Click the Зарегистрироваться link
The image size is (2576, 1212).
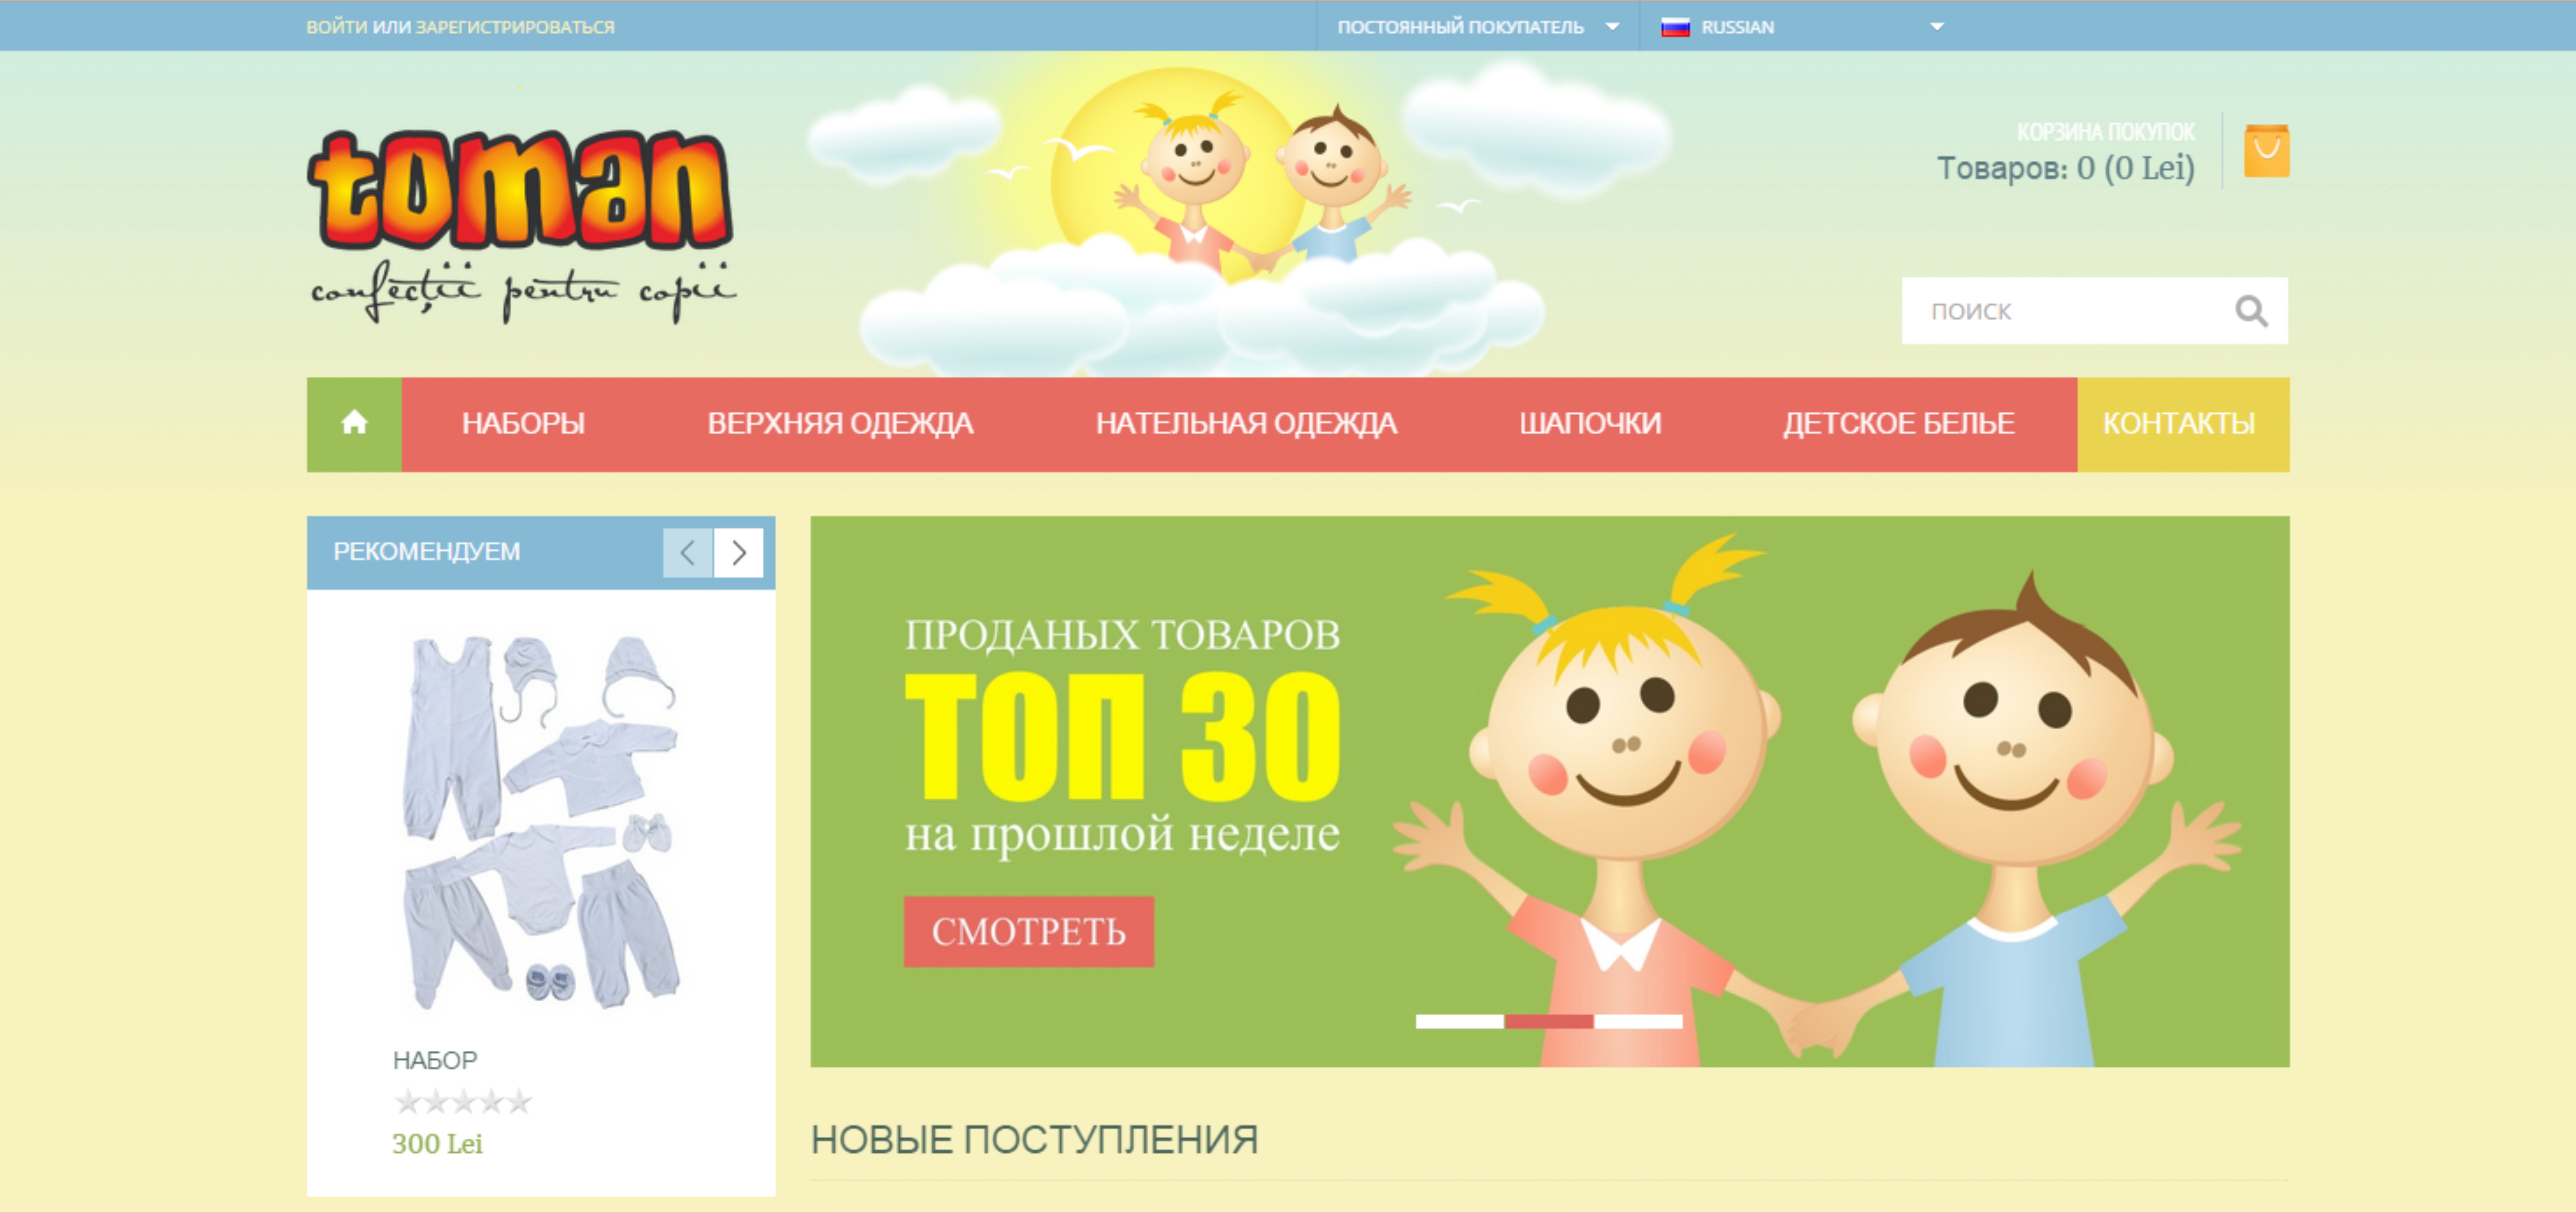coord(515,27)
